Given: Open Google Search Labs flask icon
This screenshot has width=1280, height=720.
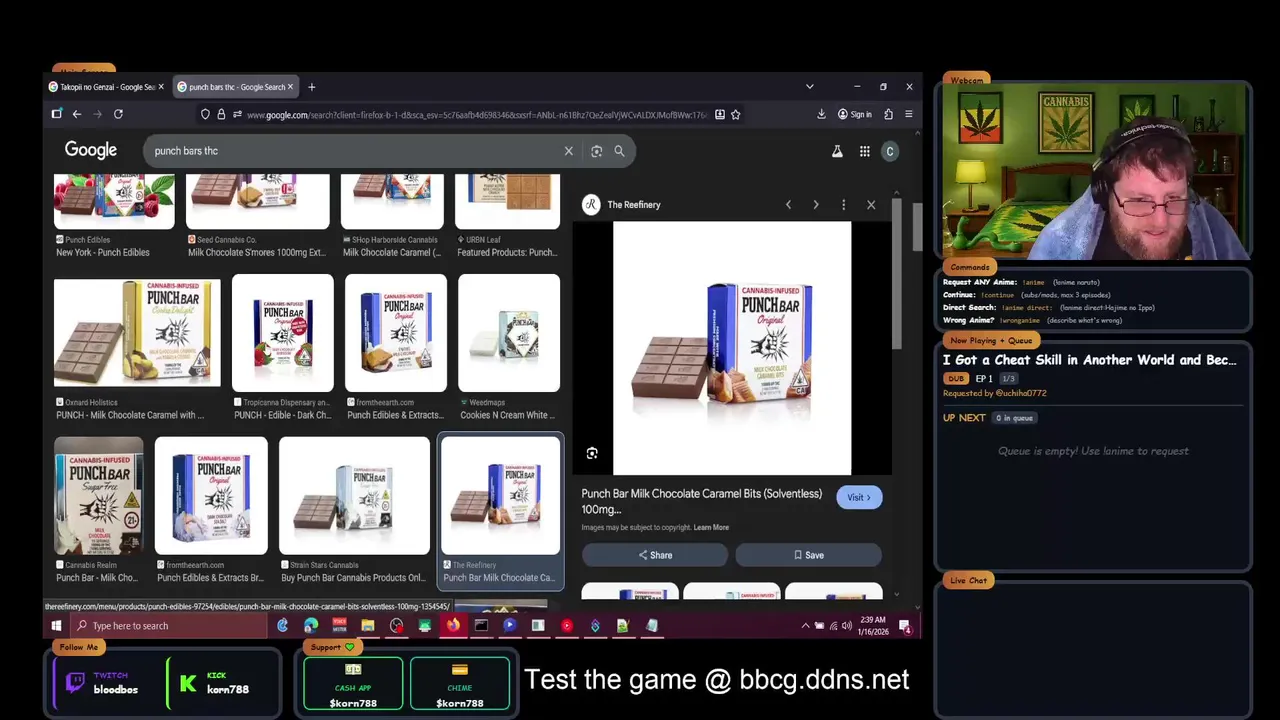Looking at the screenshot, I should pyautogui.click(x=837, y=151).
